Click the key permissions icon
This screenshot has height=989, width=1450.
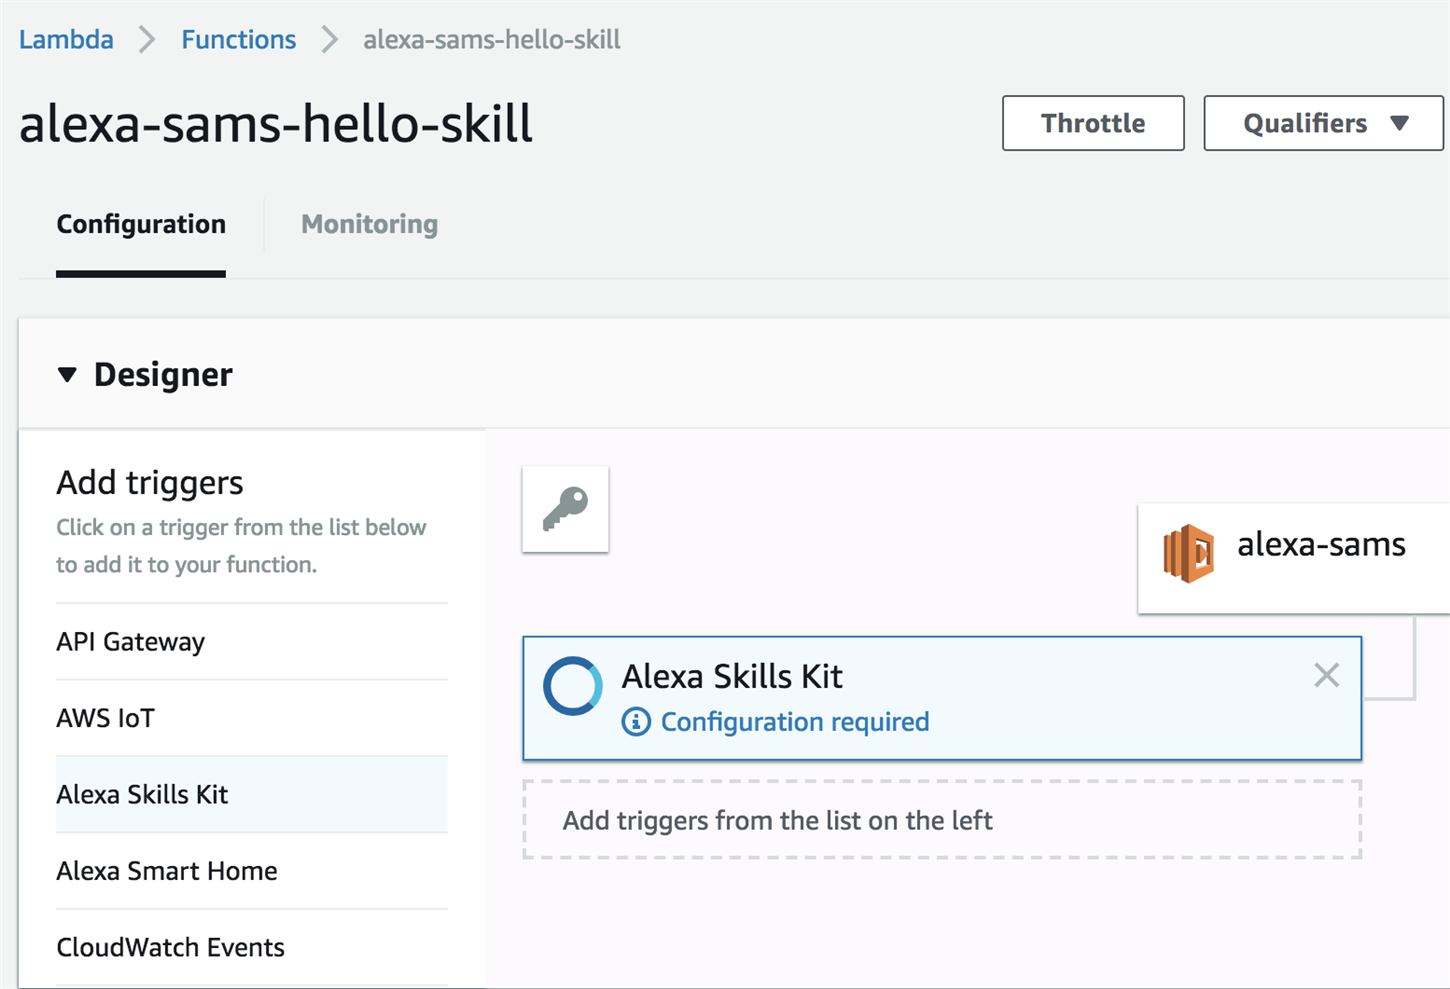point(565,509)
